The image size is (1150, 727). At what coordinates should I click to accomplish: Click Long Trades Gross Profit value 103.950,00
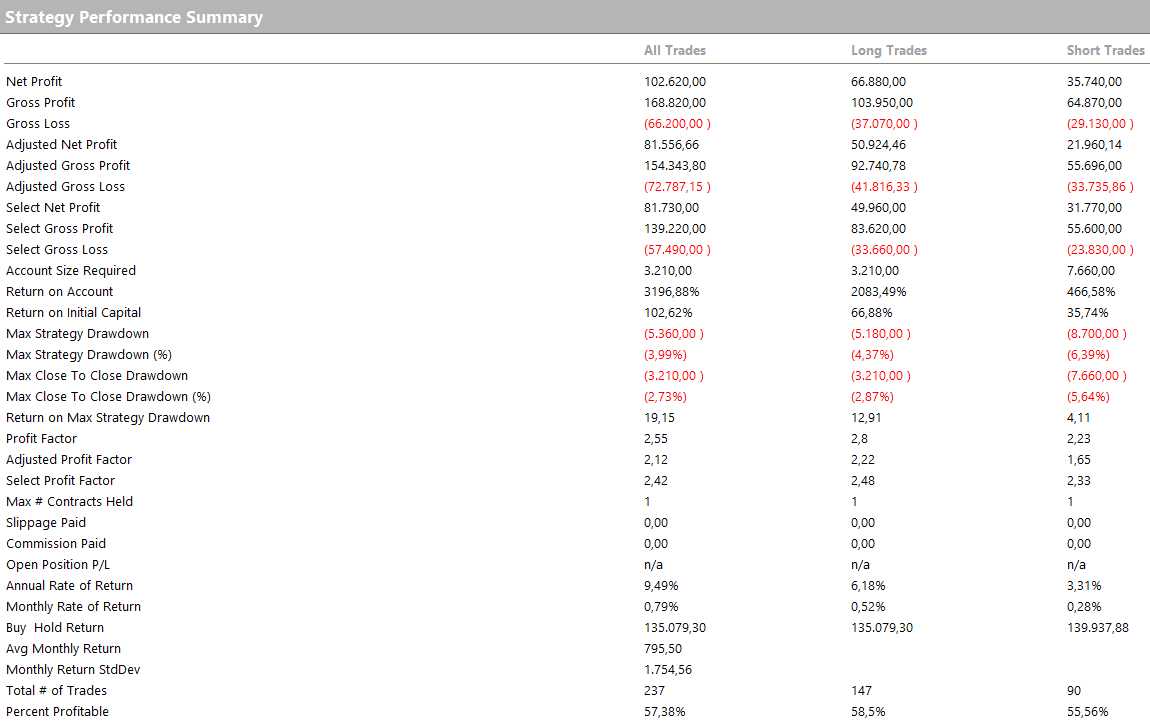(881, 103)
